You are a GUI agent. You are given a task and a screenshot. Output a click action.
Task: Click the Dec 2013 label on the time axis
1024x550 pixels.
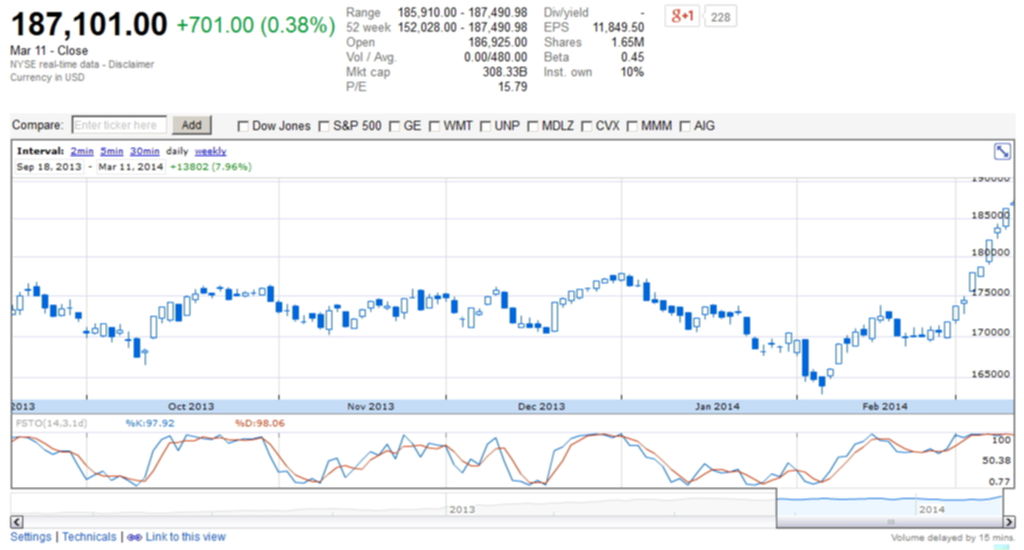pos(541,406)
